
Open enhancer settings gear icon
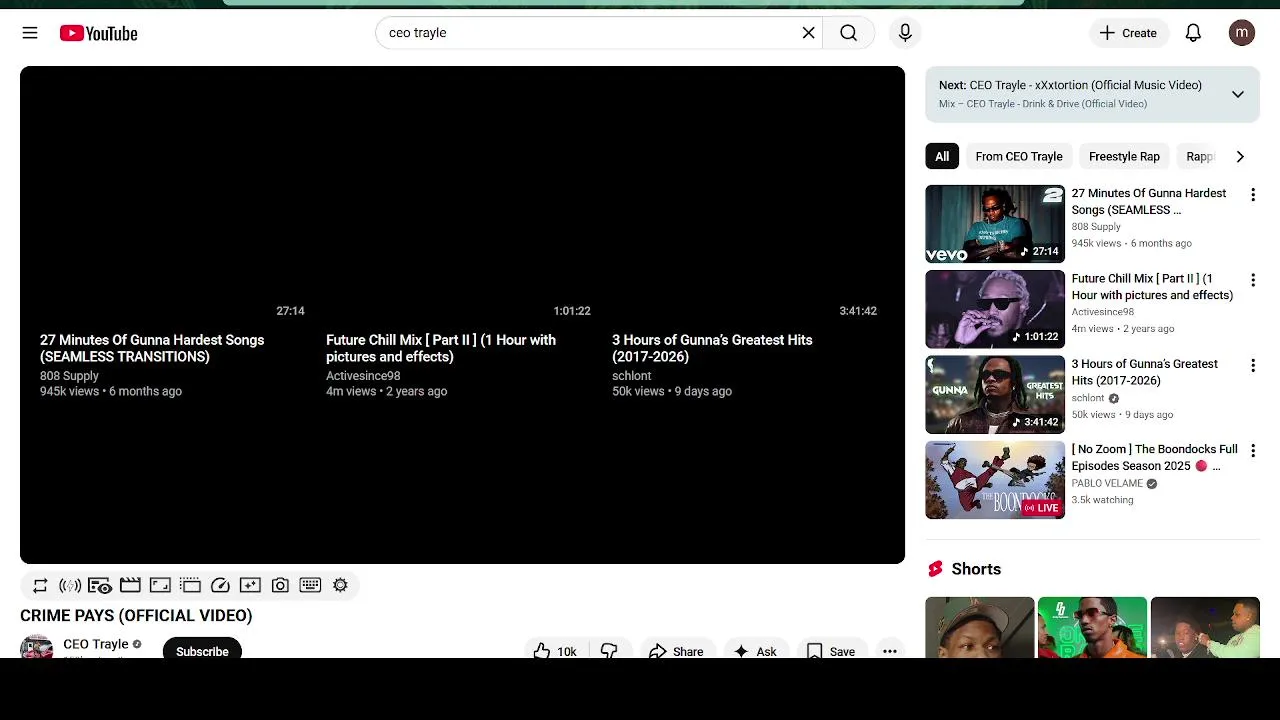[340, 585]
